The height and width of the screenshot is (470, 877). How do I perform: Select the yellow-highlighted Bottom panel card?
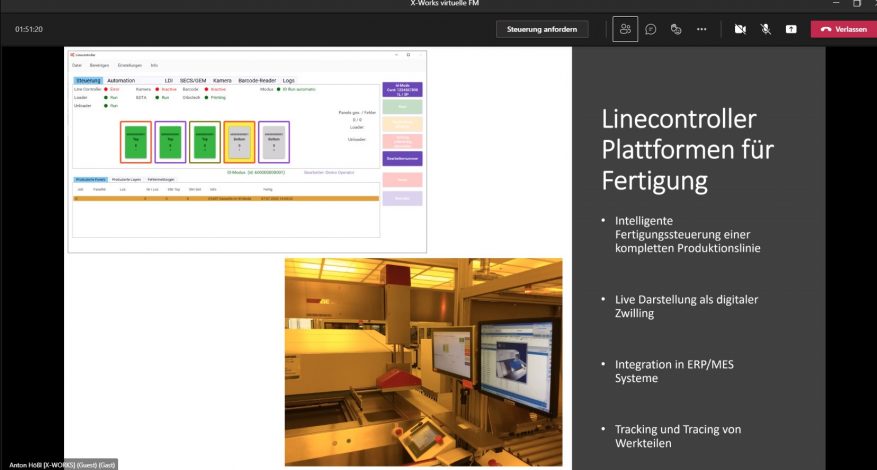(239, 142)
